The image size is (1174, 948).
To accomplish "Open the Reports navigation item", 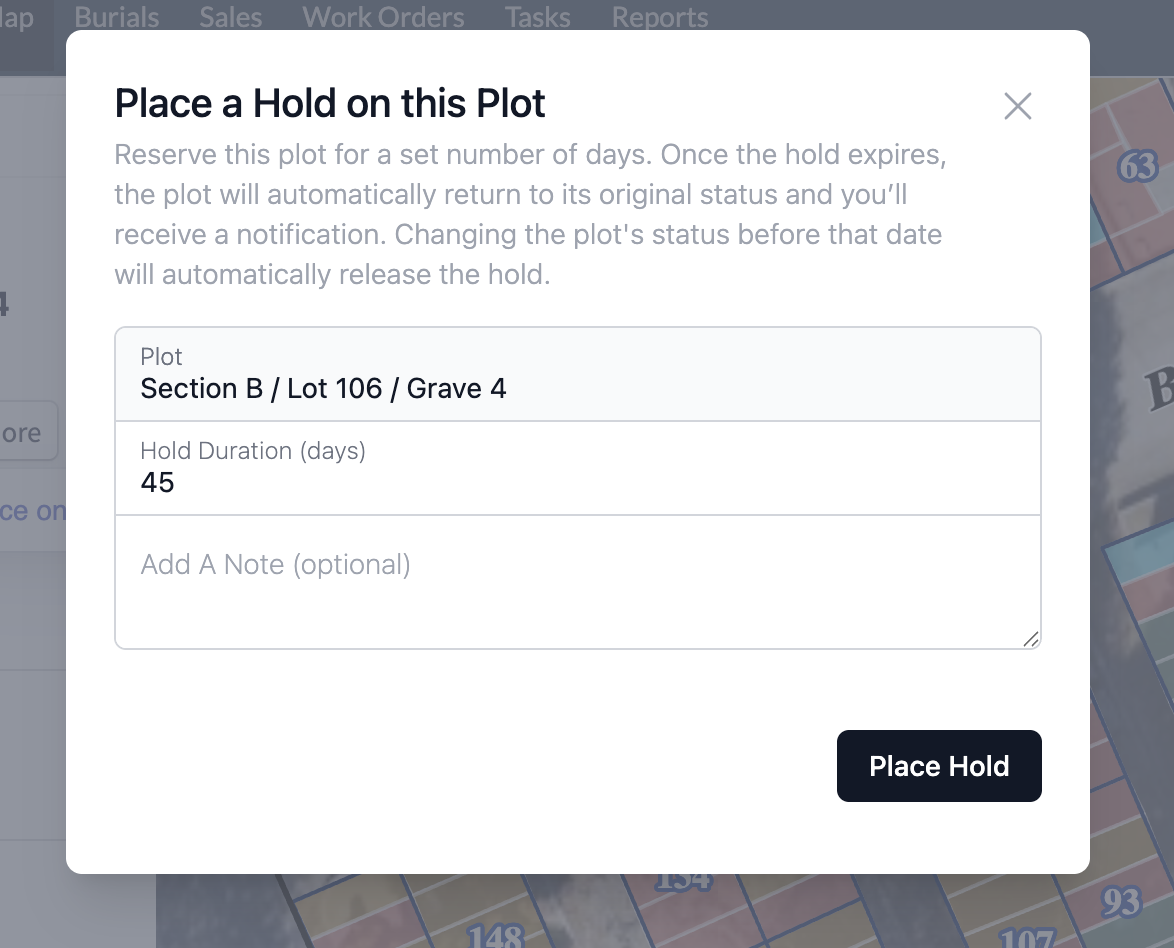I will [x=660, y=17].
